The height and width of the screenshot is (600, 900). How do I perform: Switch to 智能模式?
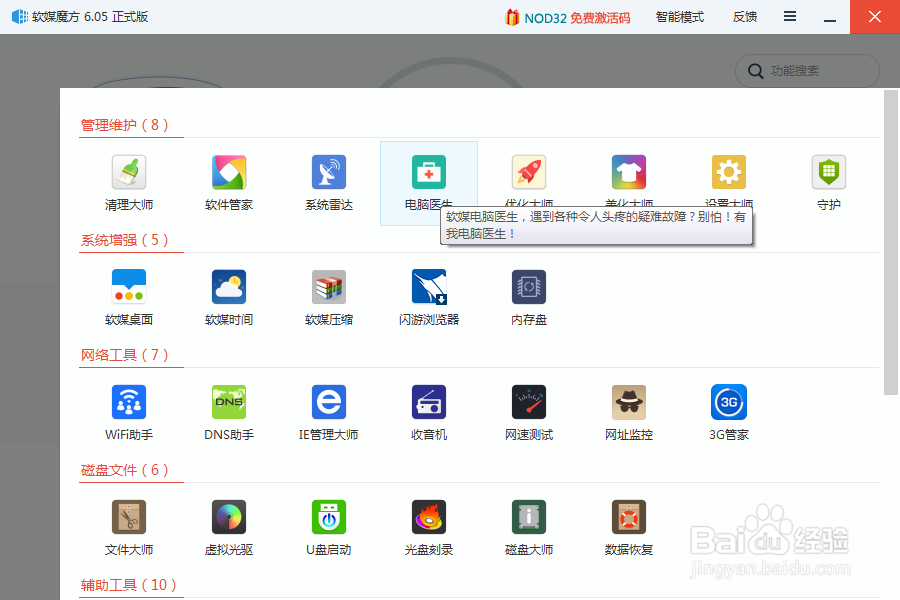click(680, 17)
